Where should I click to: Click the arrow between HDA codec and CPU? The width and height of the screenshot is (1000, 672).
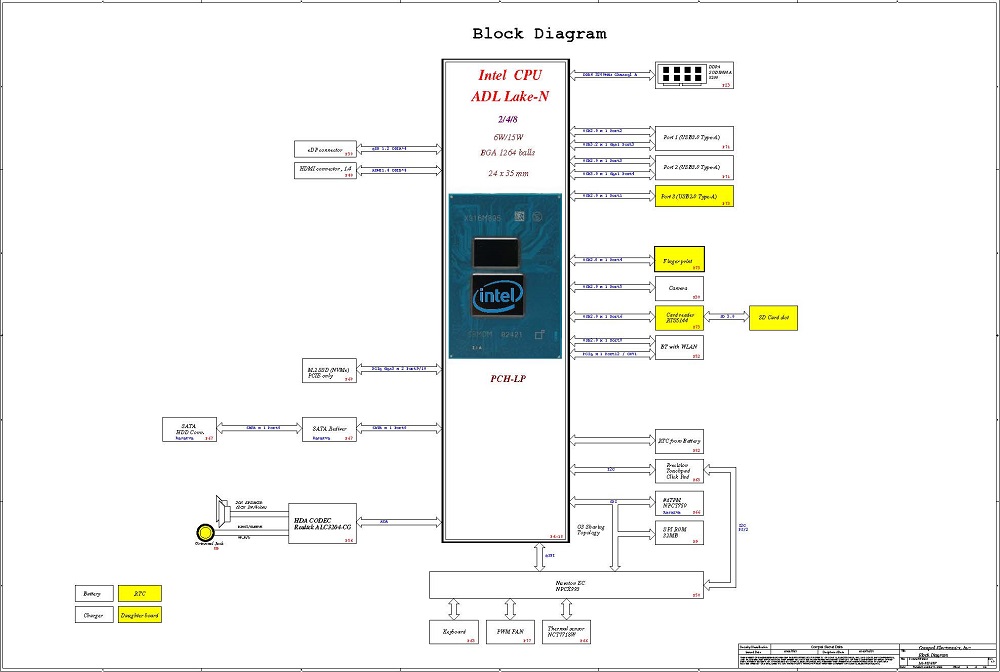[399, 522]
